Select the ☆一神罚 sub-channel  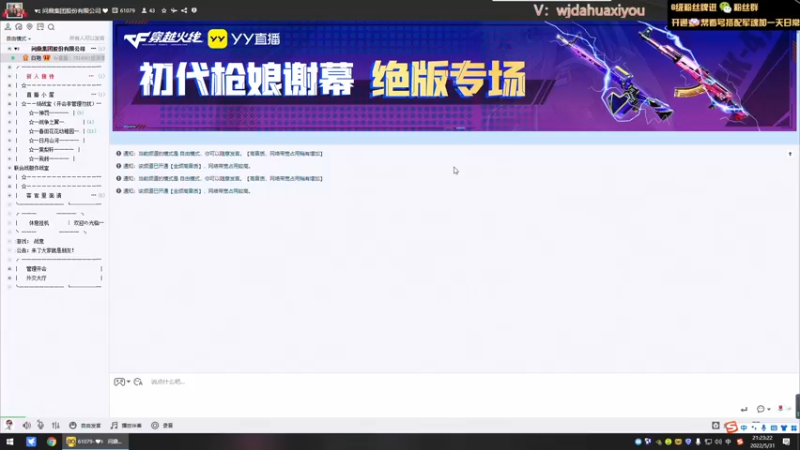[x=48, y=113]
